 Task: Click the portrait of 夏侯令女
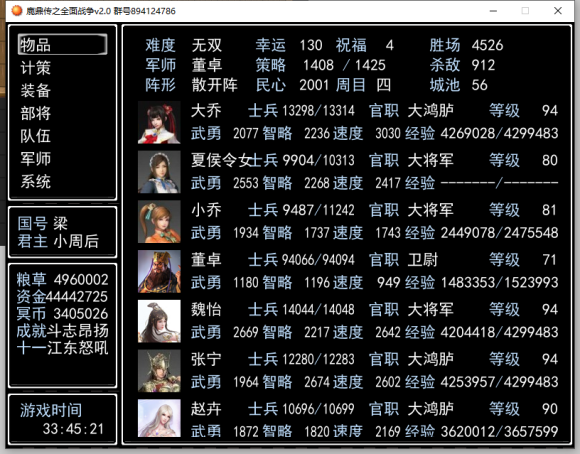(159, 172)
